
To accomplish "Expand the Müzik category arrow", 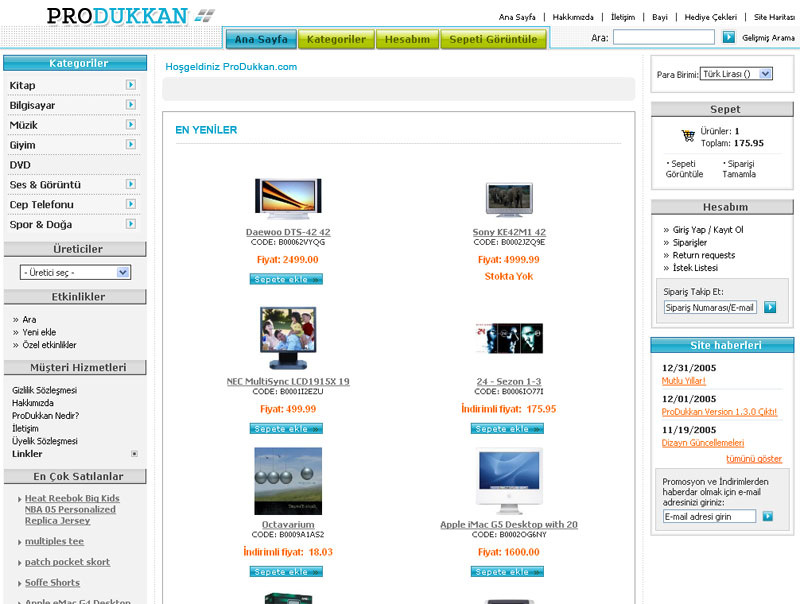I will (x=131, y=124).
